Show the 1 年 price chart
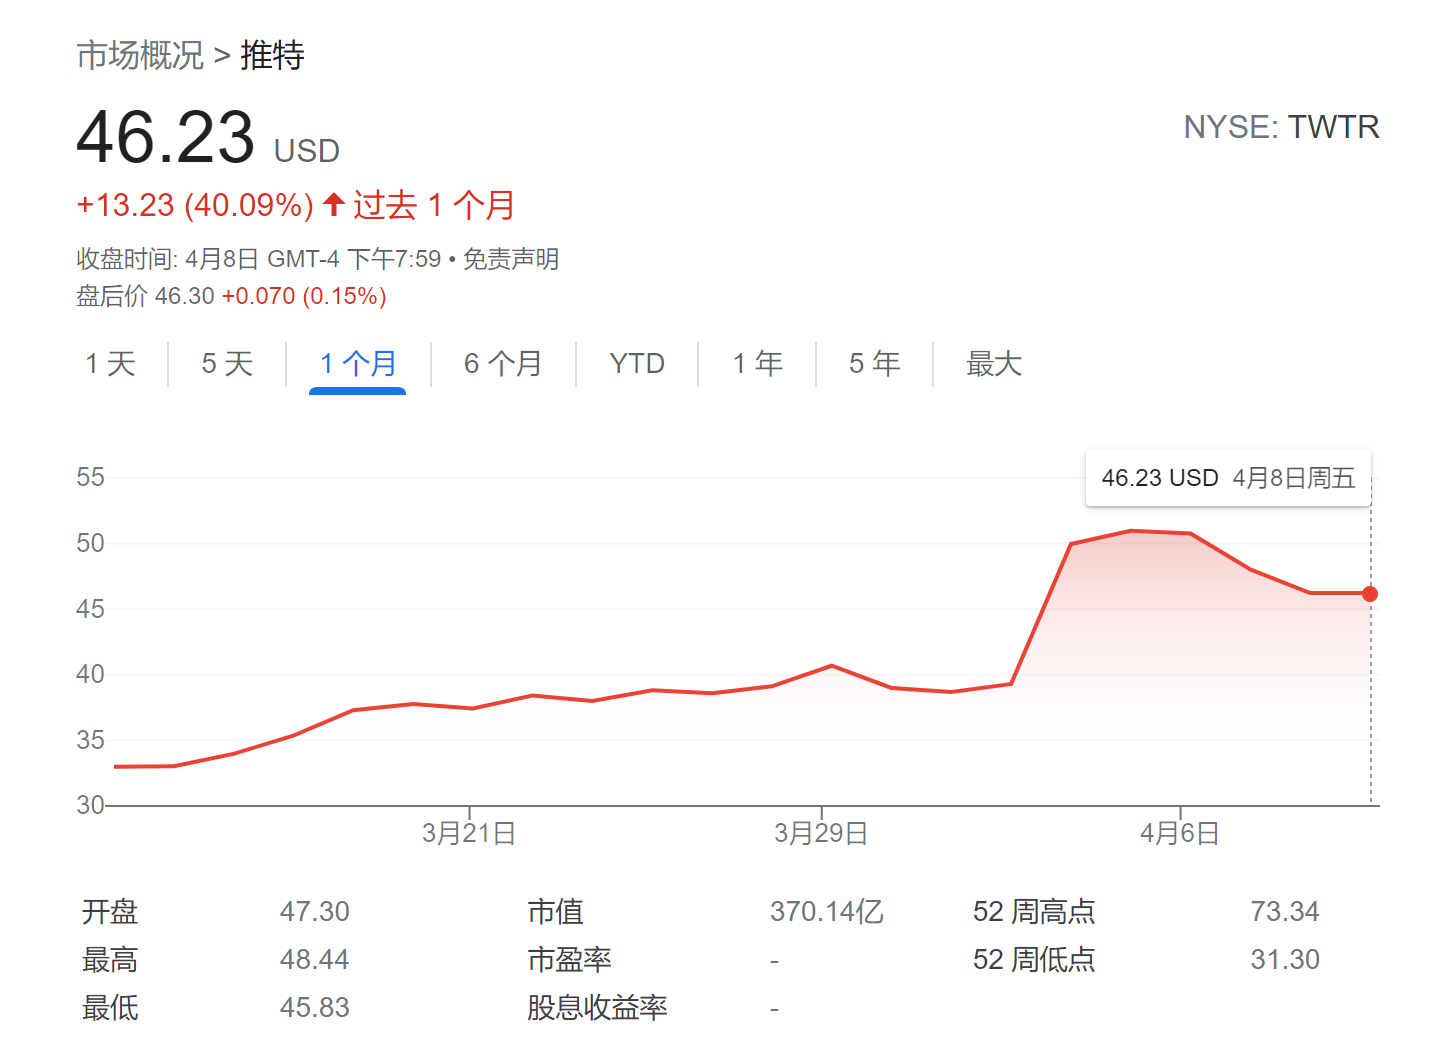Image resolution: width=1434 pixels, height=1042 pixels. [757, 364]
